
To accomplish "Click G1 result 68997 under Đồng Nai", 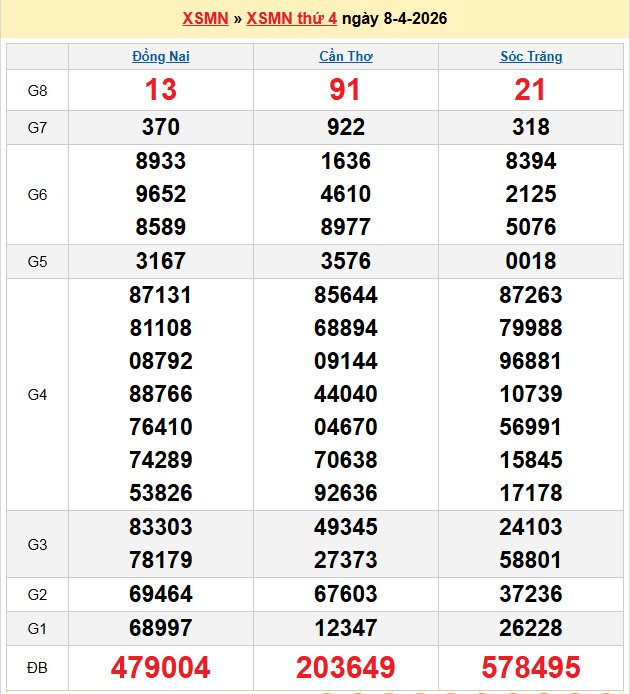I will coord(160,628).
